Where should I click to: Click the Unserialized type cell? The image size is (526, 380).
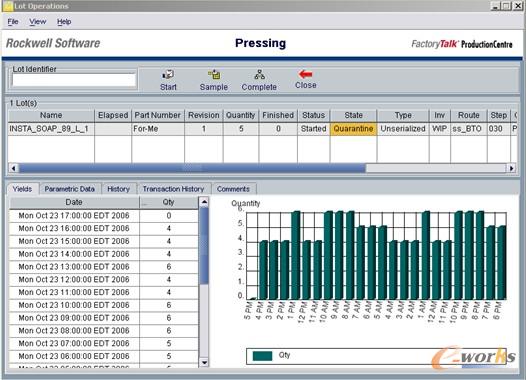click(403, 129)
